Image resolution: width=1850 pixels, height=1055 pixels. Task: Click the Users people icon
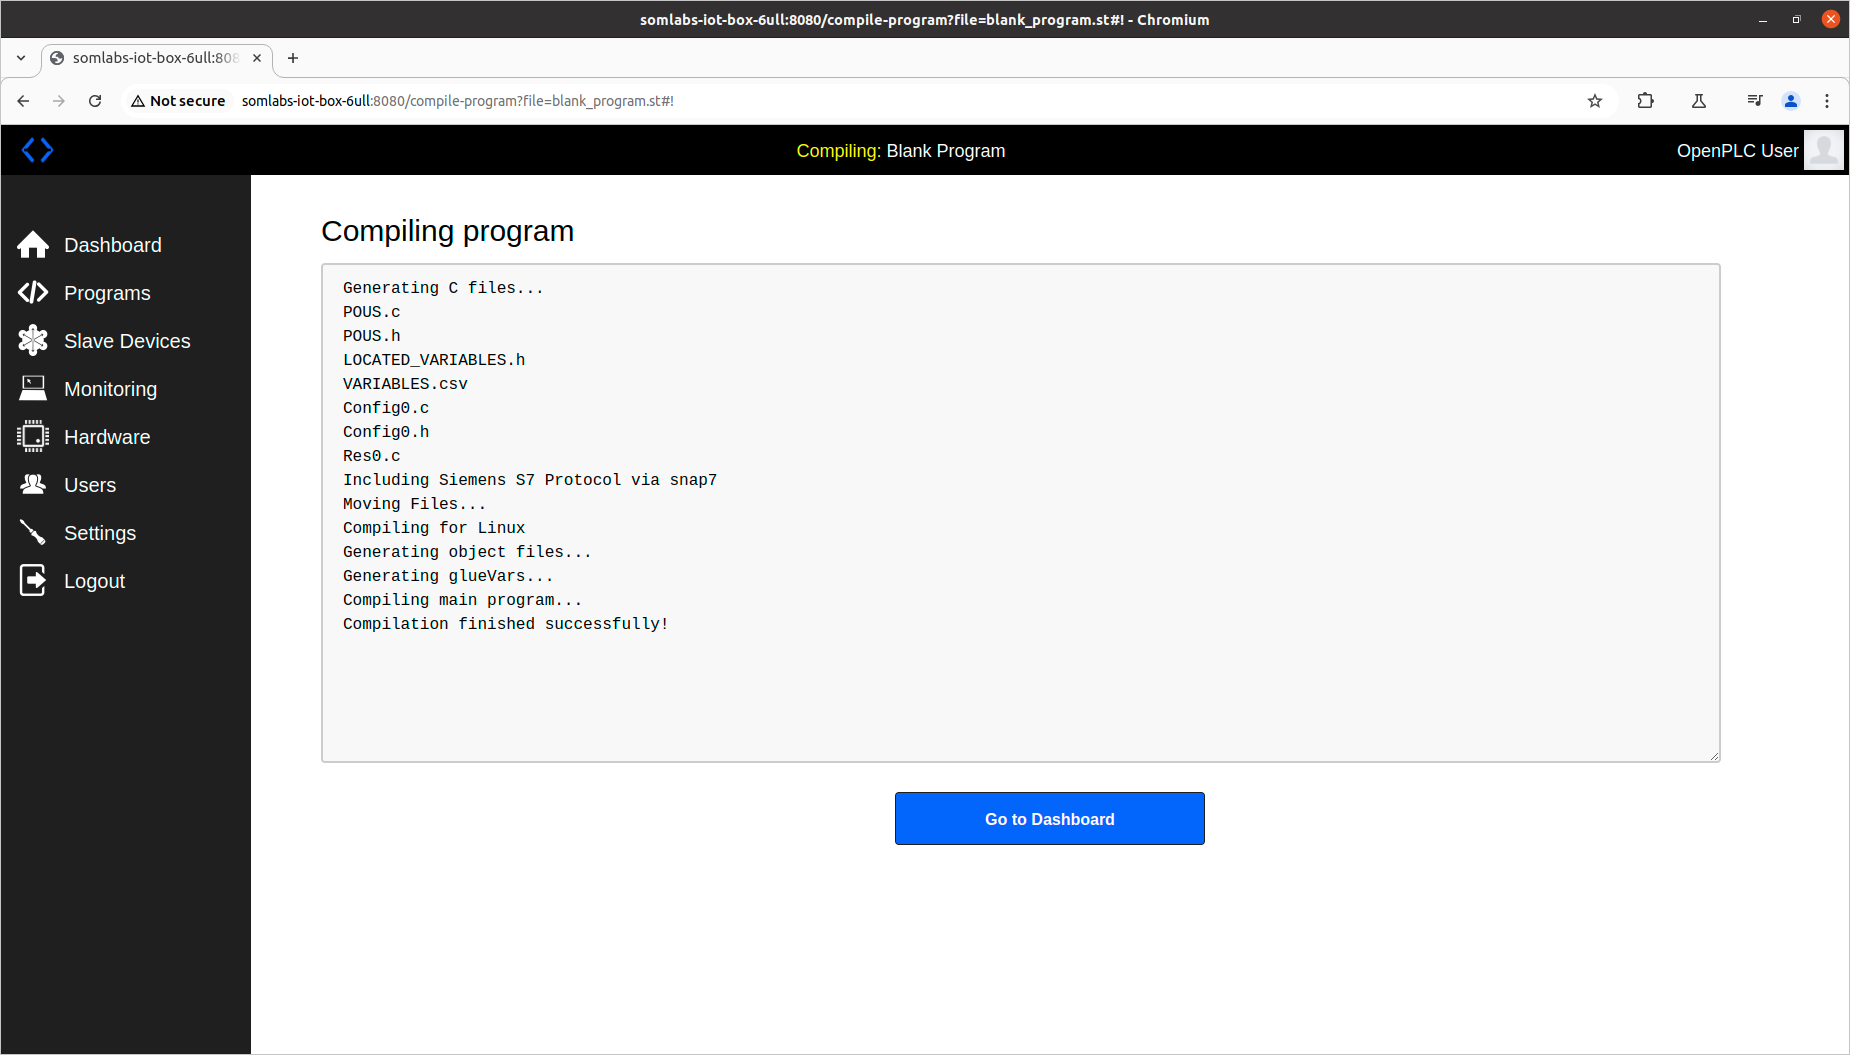33,484
